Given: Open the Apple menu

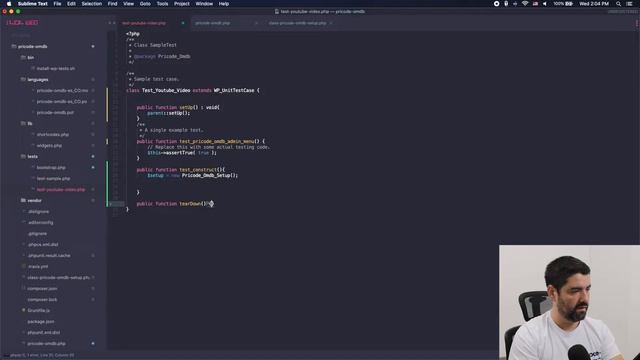Looking at the screenshot, I should coord(9,4).
